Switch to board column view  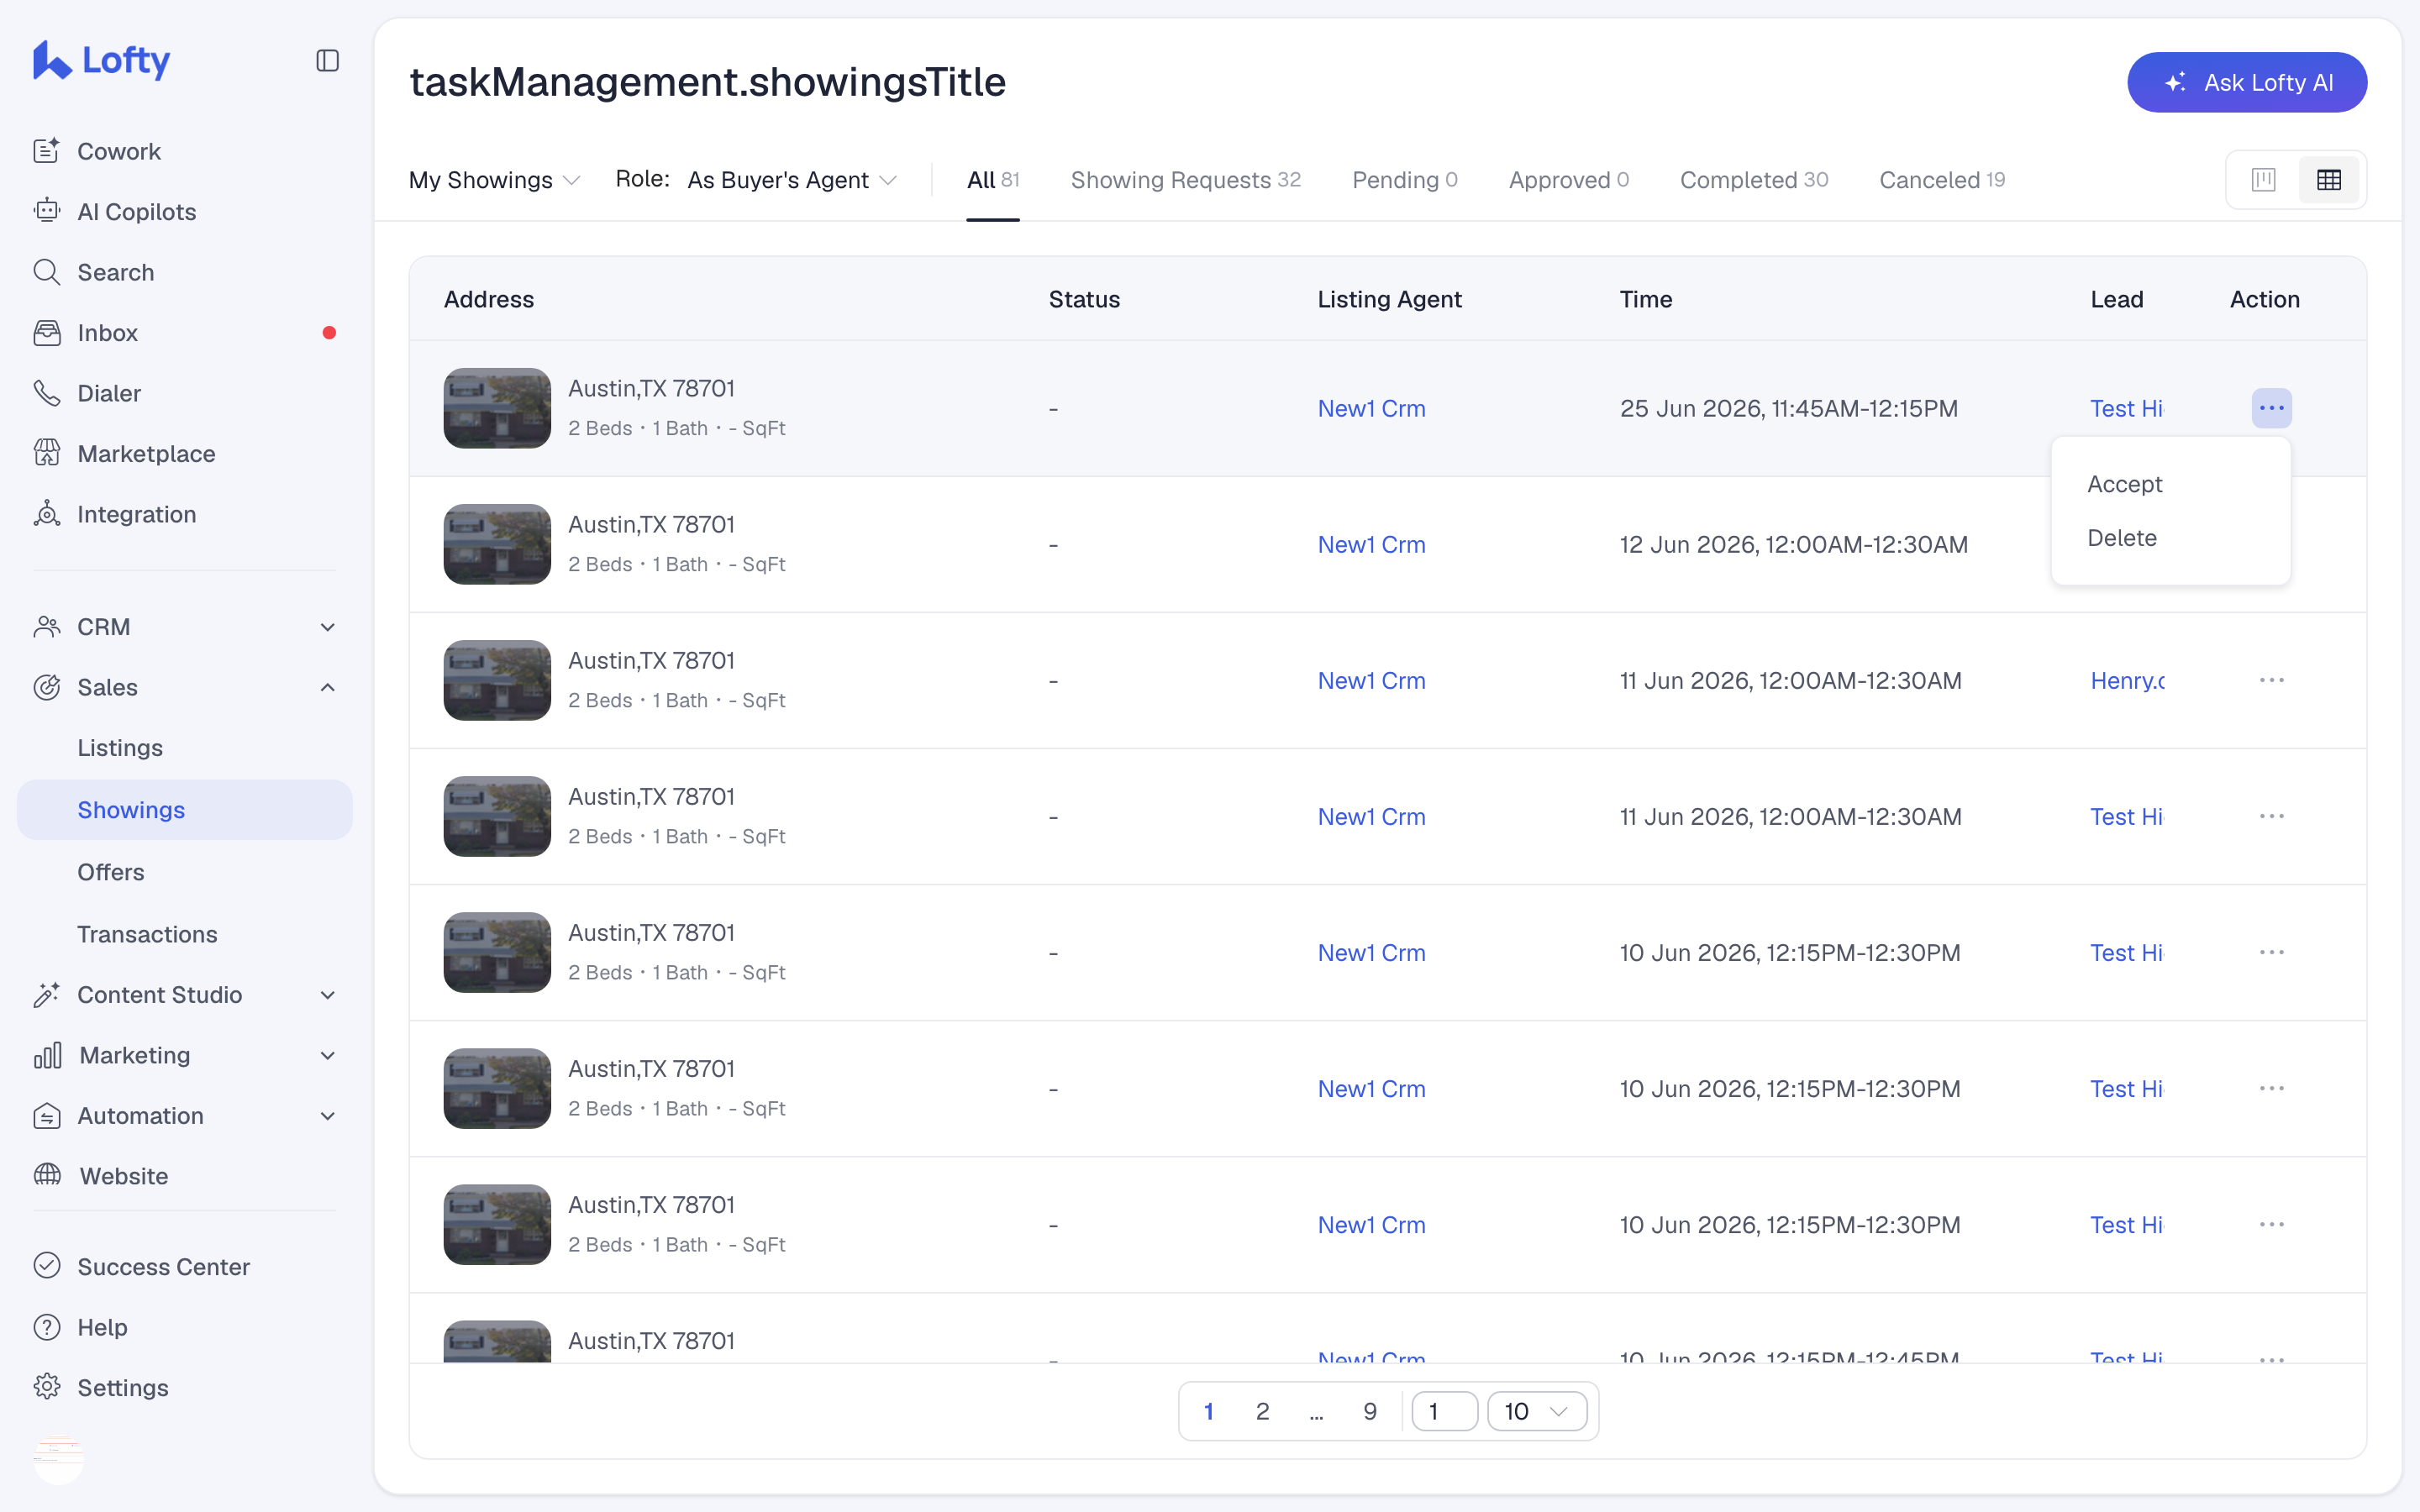[2263, 180]
